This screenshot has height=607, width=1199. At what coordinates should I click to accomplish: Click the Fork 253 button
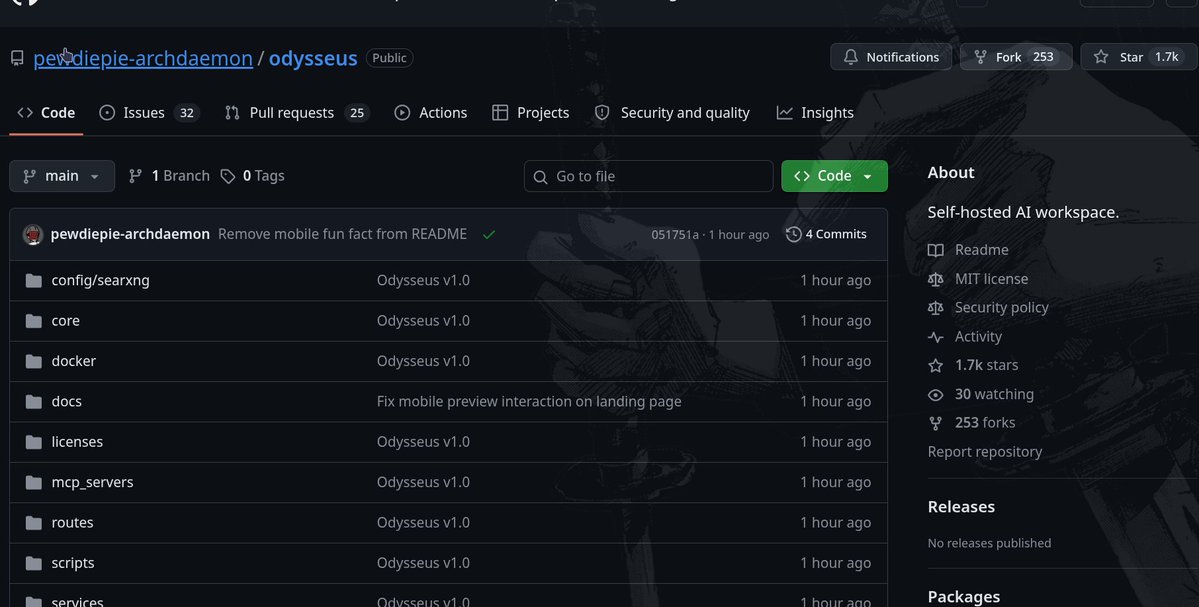pyautogui.click(x=1016, y=57)
